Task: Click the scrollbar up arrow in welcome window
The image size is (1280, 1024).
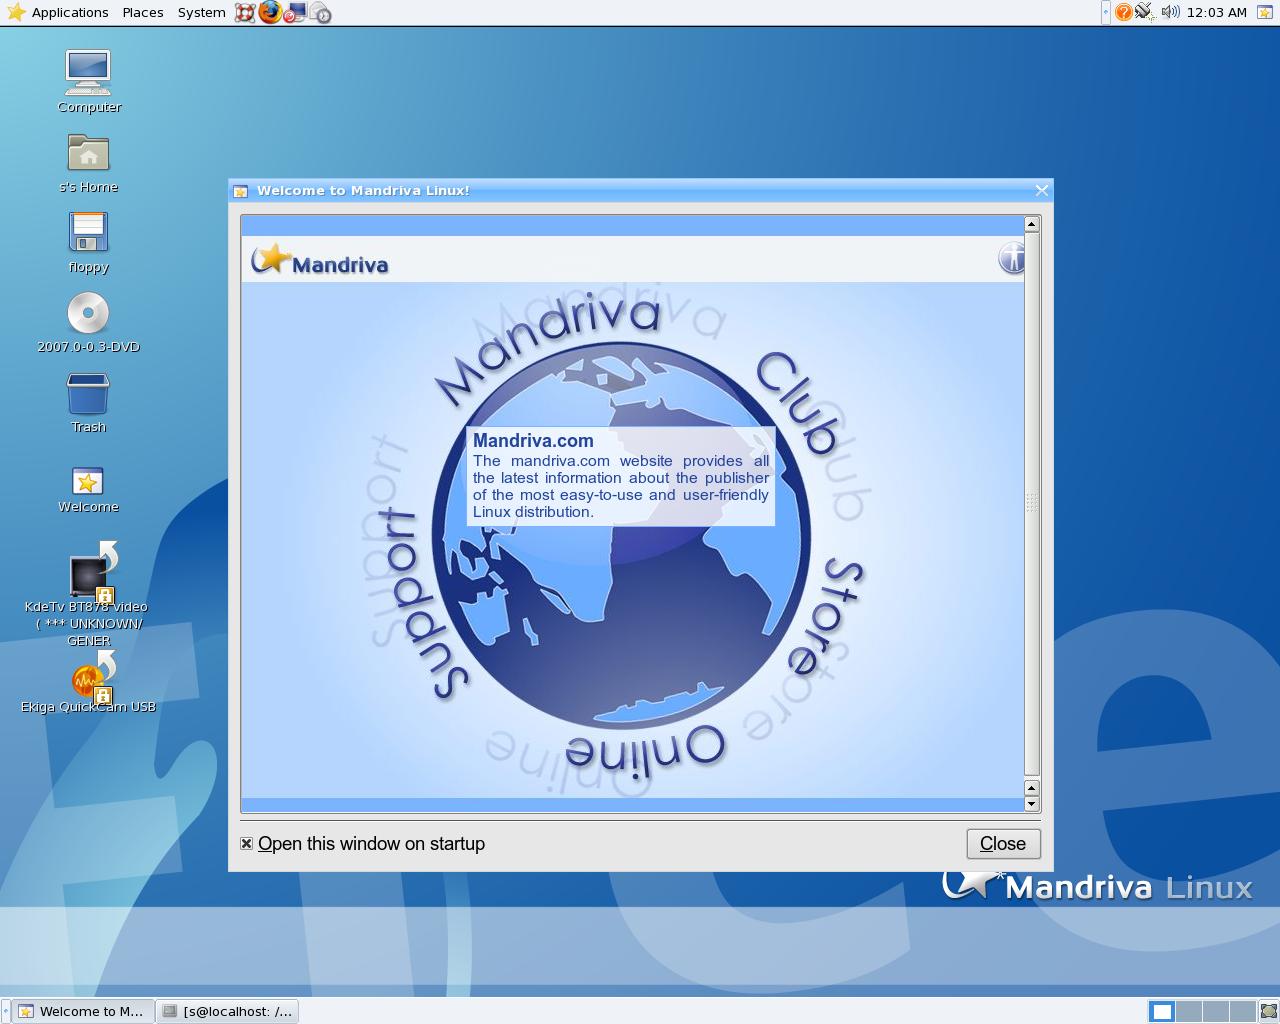Action: 1032,225
